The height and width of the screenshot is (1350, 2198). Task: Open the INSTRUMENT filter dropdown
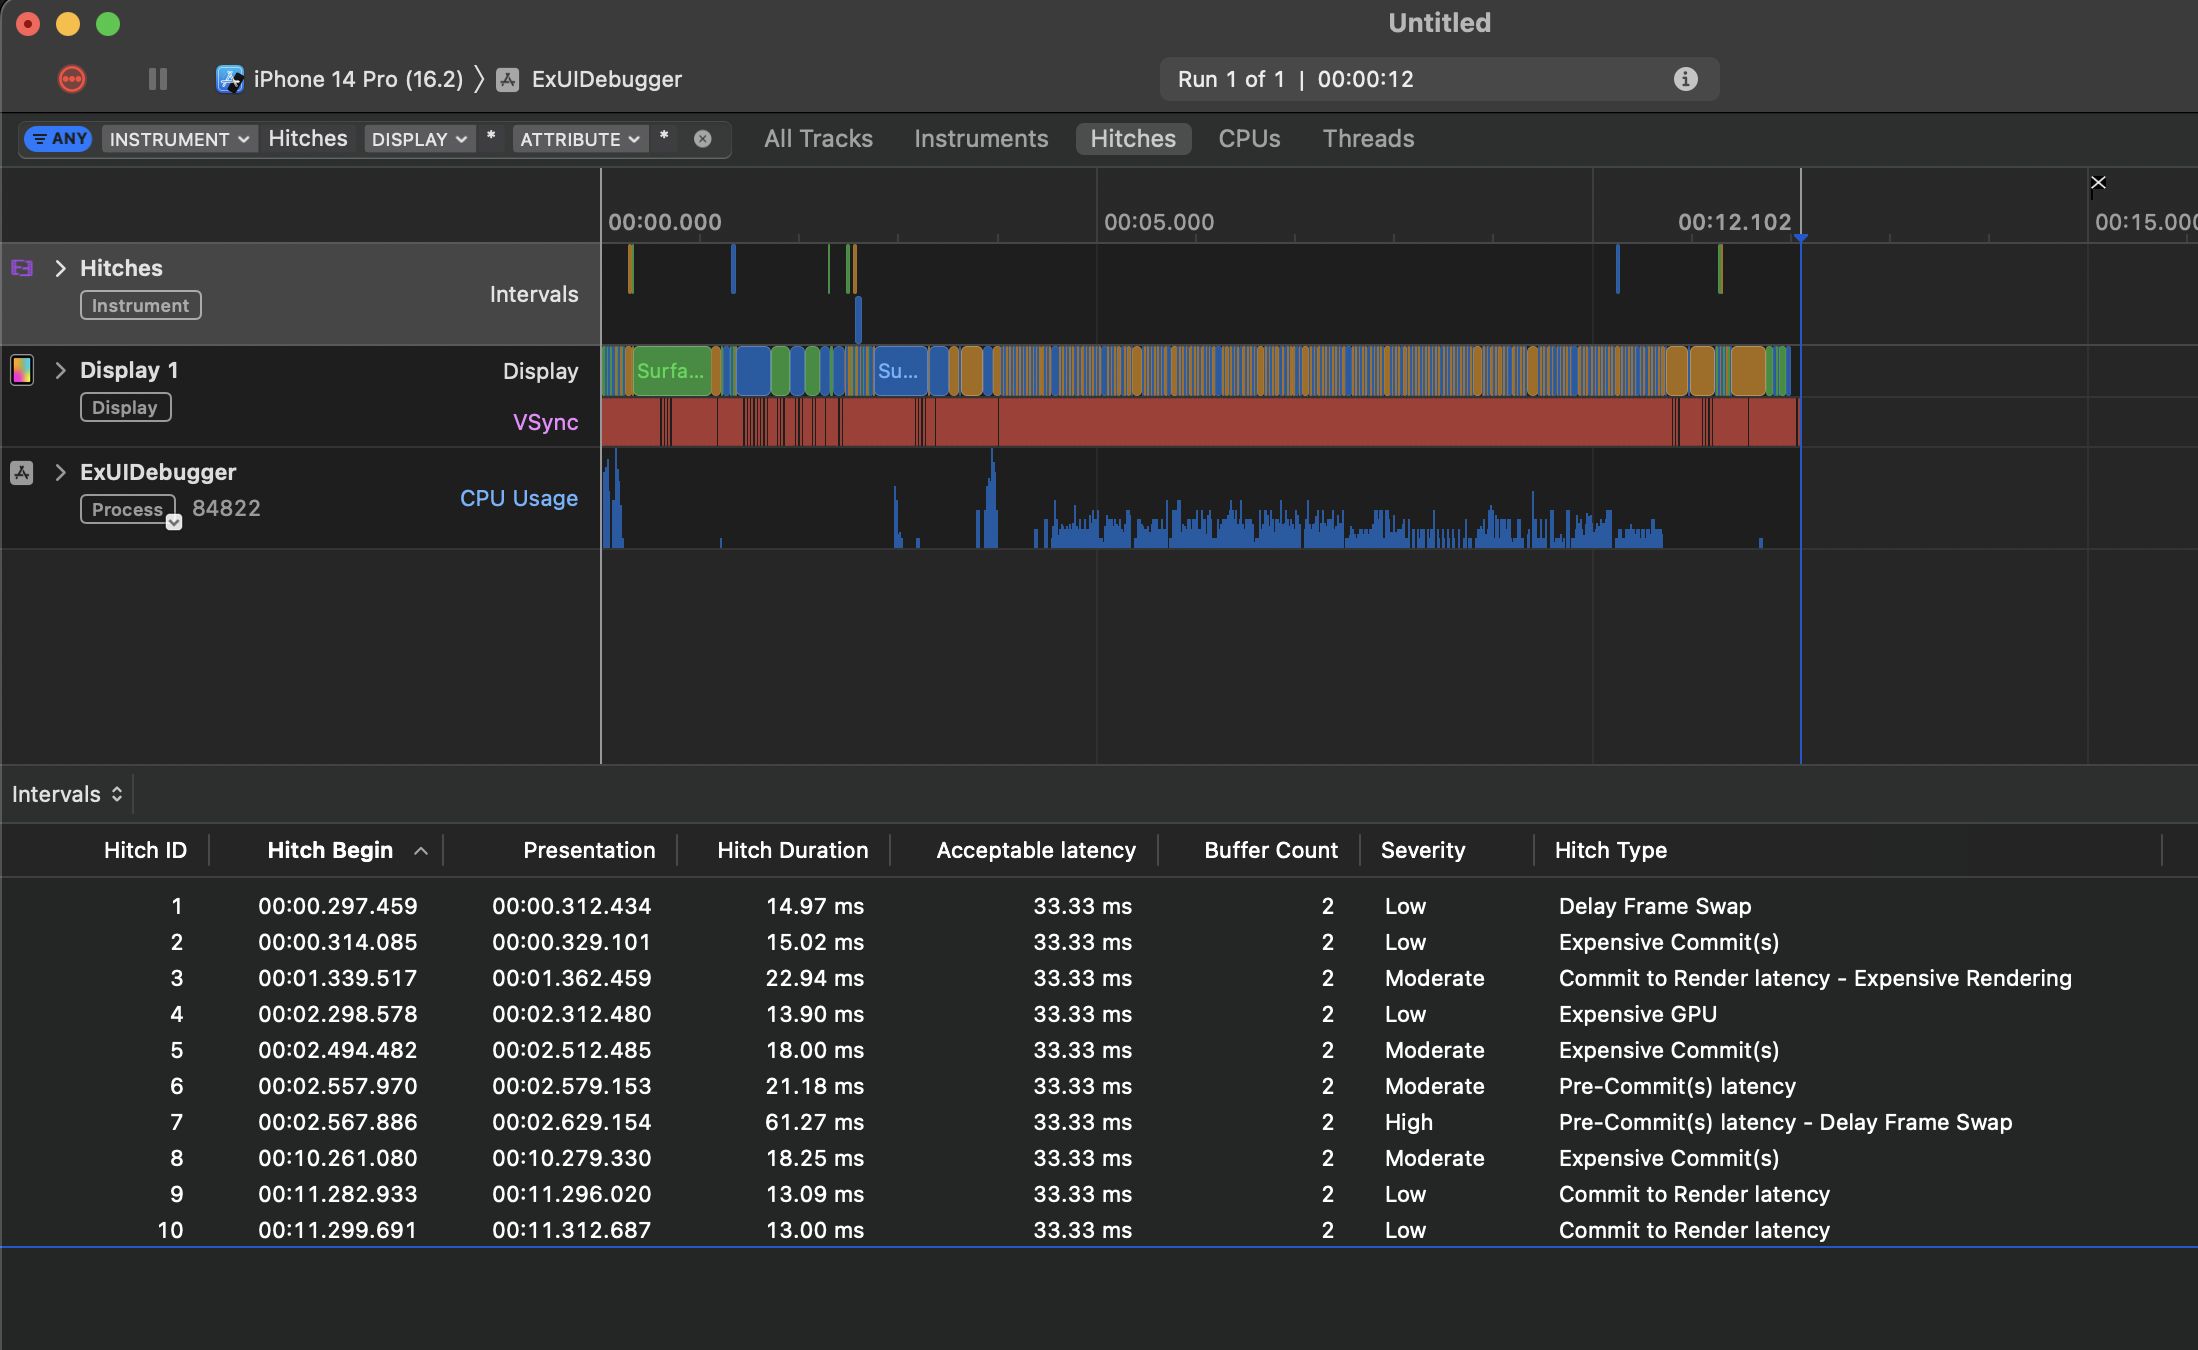pyautogui.click(x=179, y=139)
